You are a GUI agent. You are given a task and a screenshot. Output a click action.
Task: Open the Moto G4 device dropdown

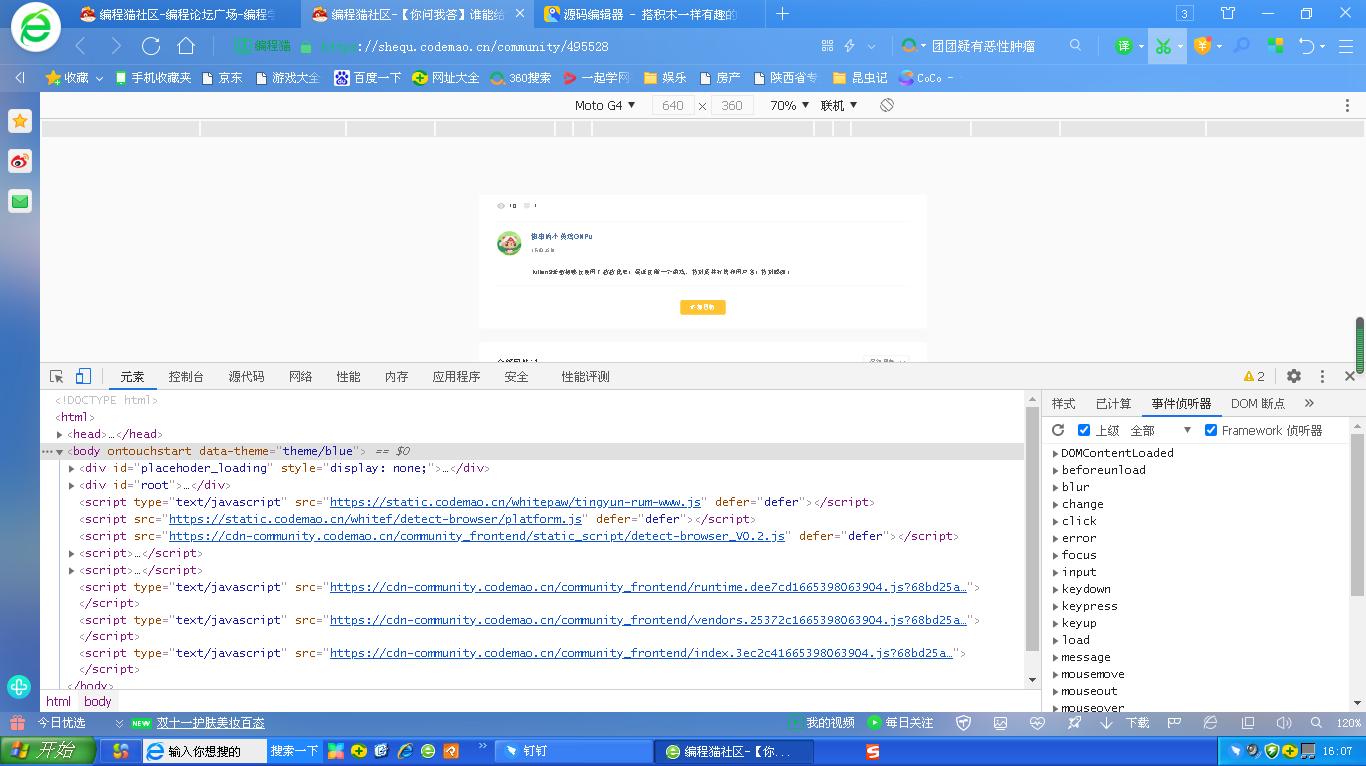pyautogui.click(x=605, y=105)
